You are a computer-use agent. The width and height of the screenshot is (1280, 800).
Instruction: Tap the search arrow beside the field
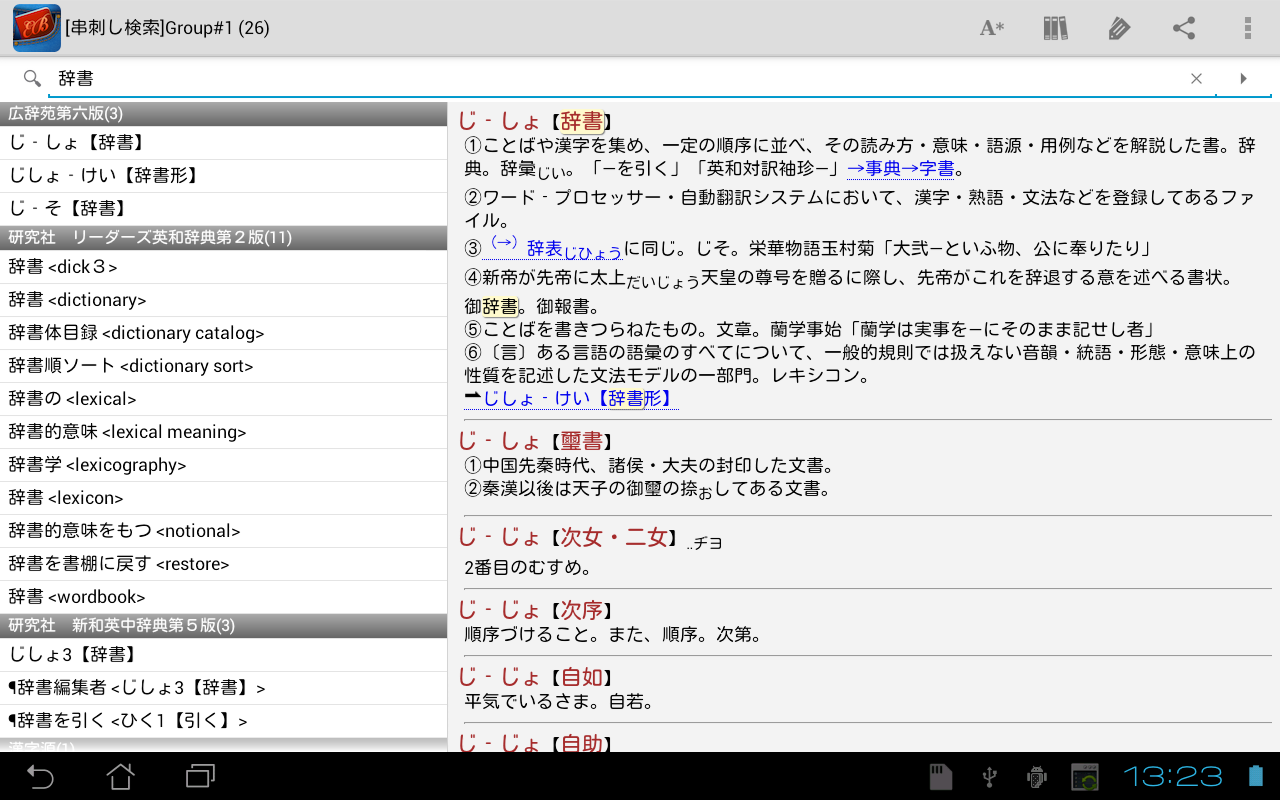(x=1244, y=79)
